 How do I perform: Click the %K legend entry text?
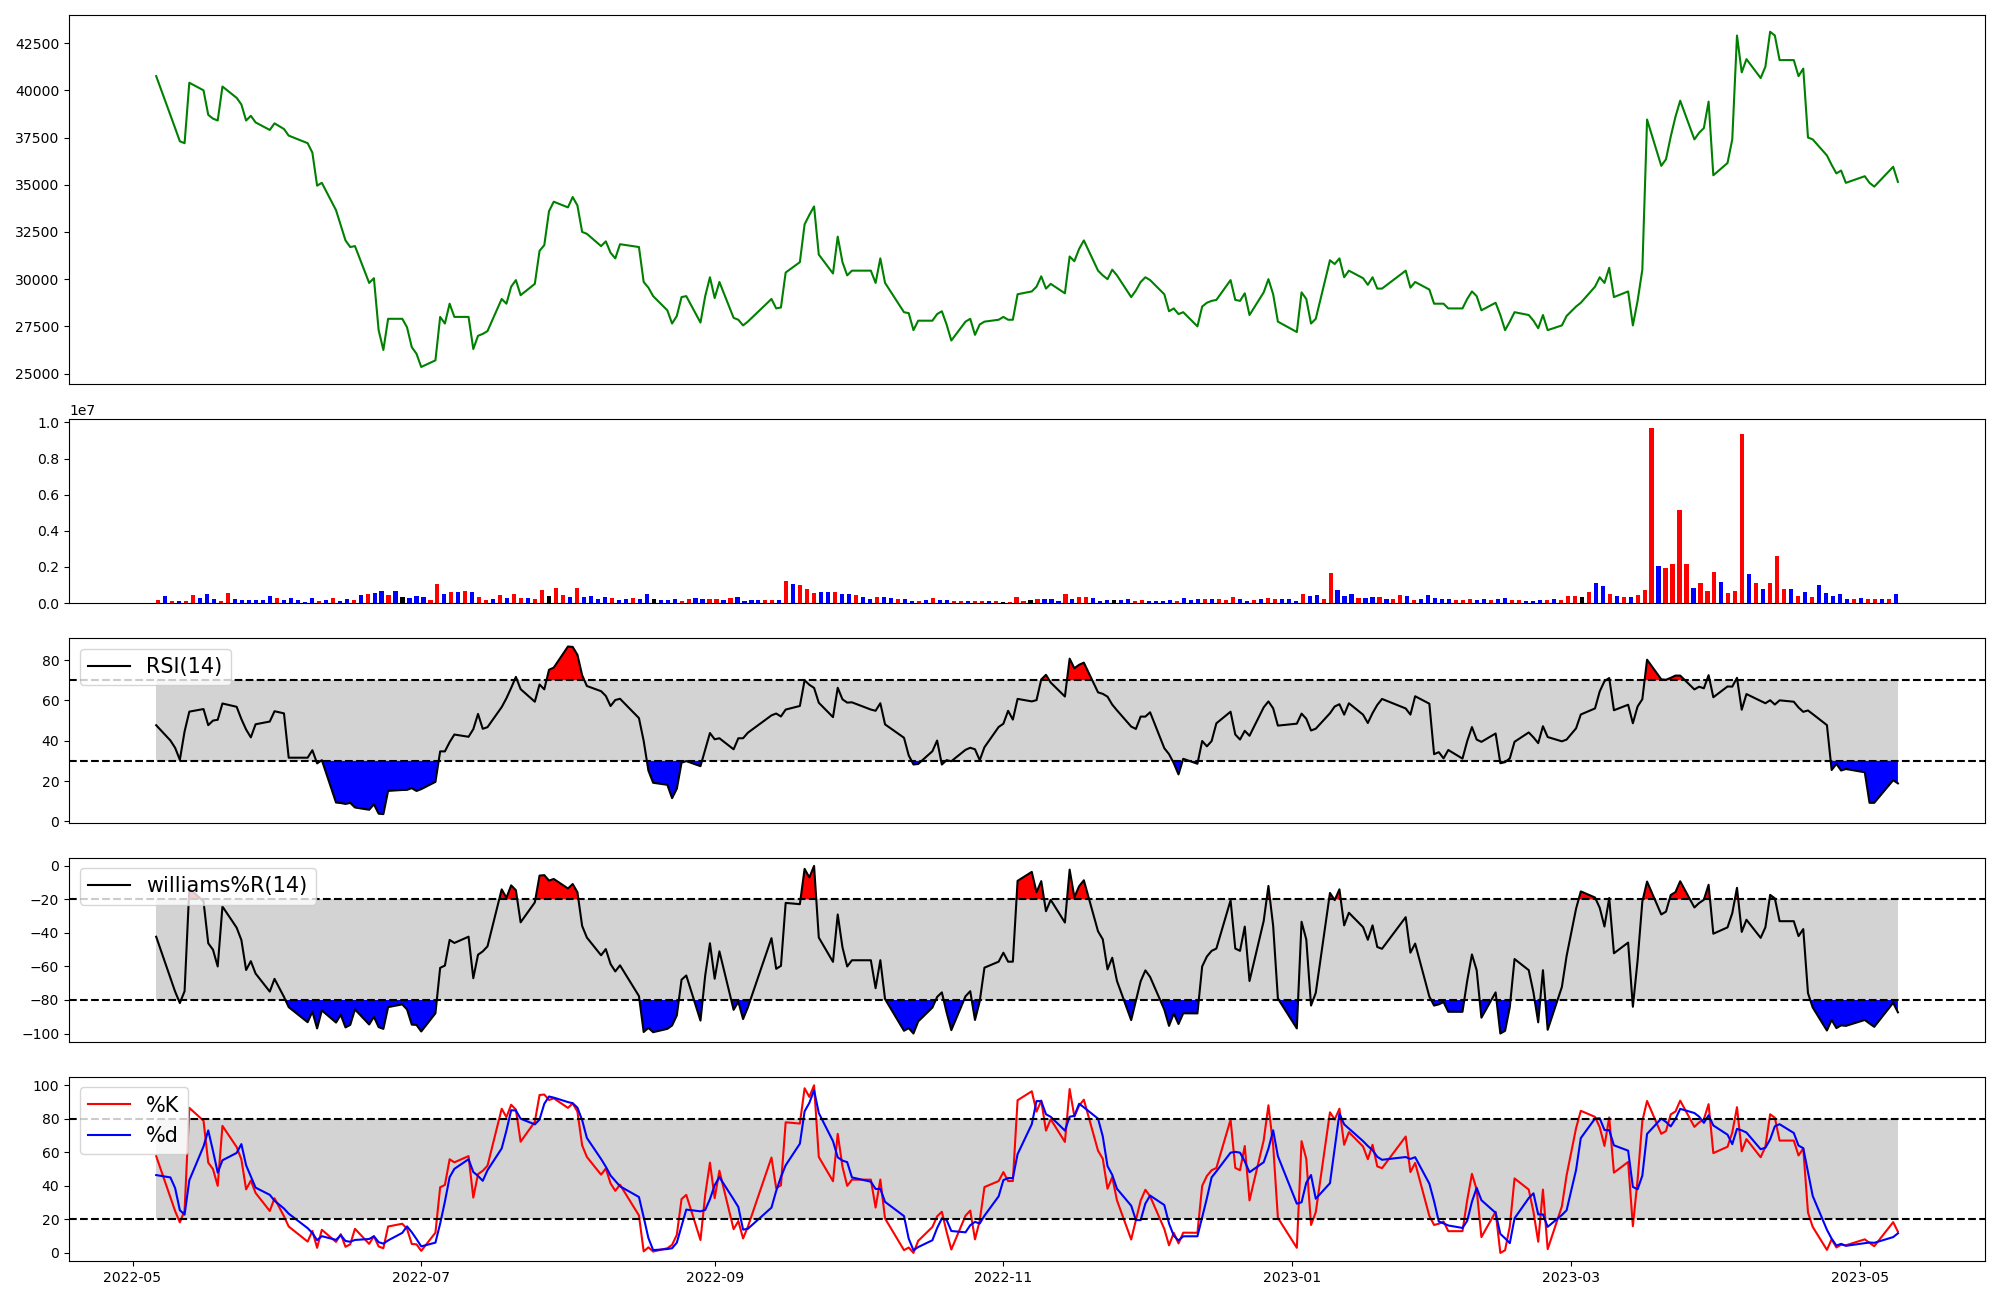pyautogui.click(x=162, y=1104)
